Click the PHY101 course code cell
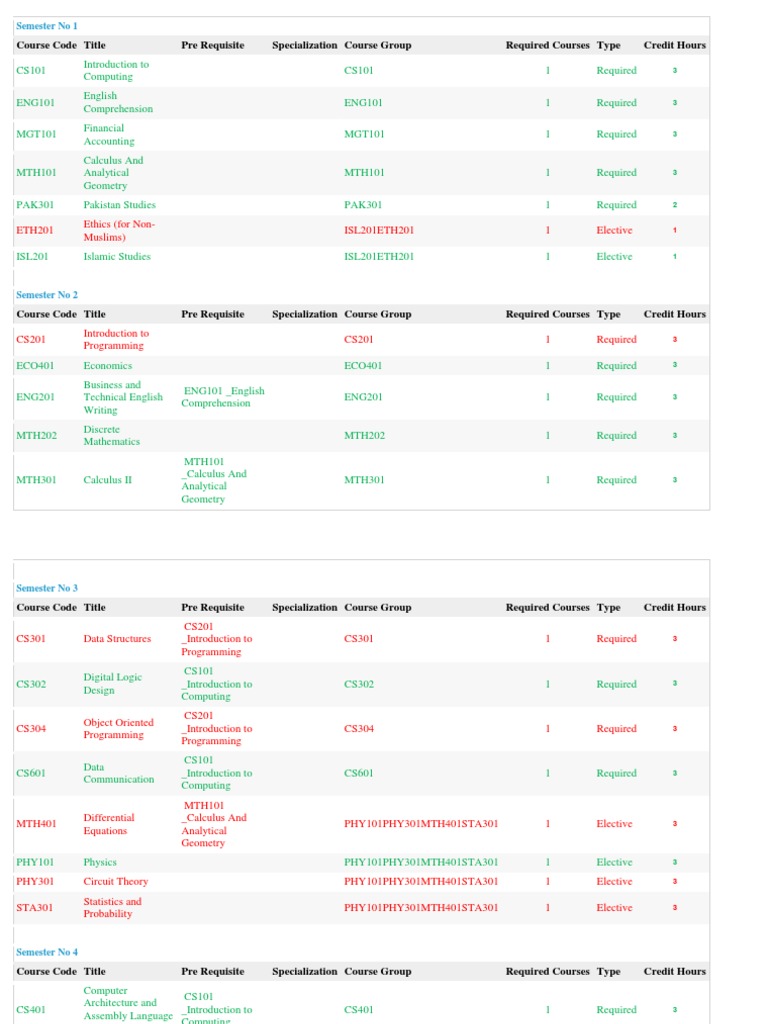Screen dimensions: 768x1024 (35, 863)
